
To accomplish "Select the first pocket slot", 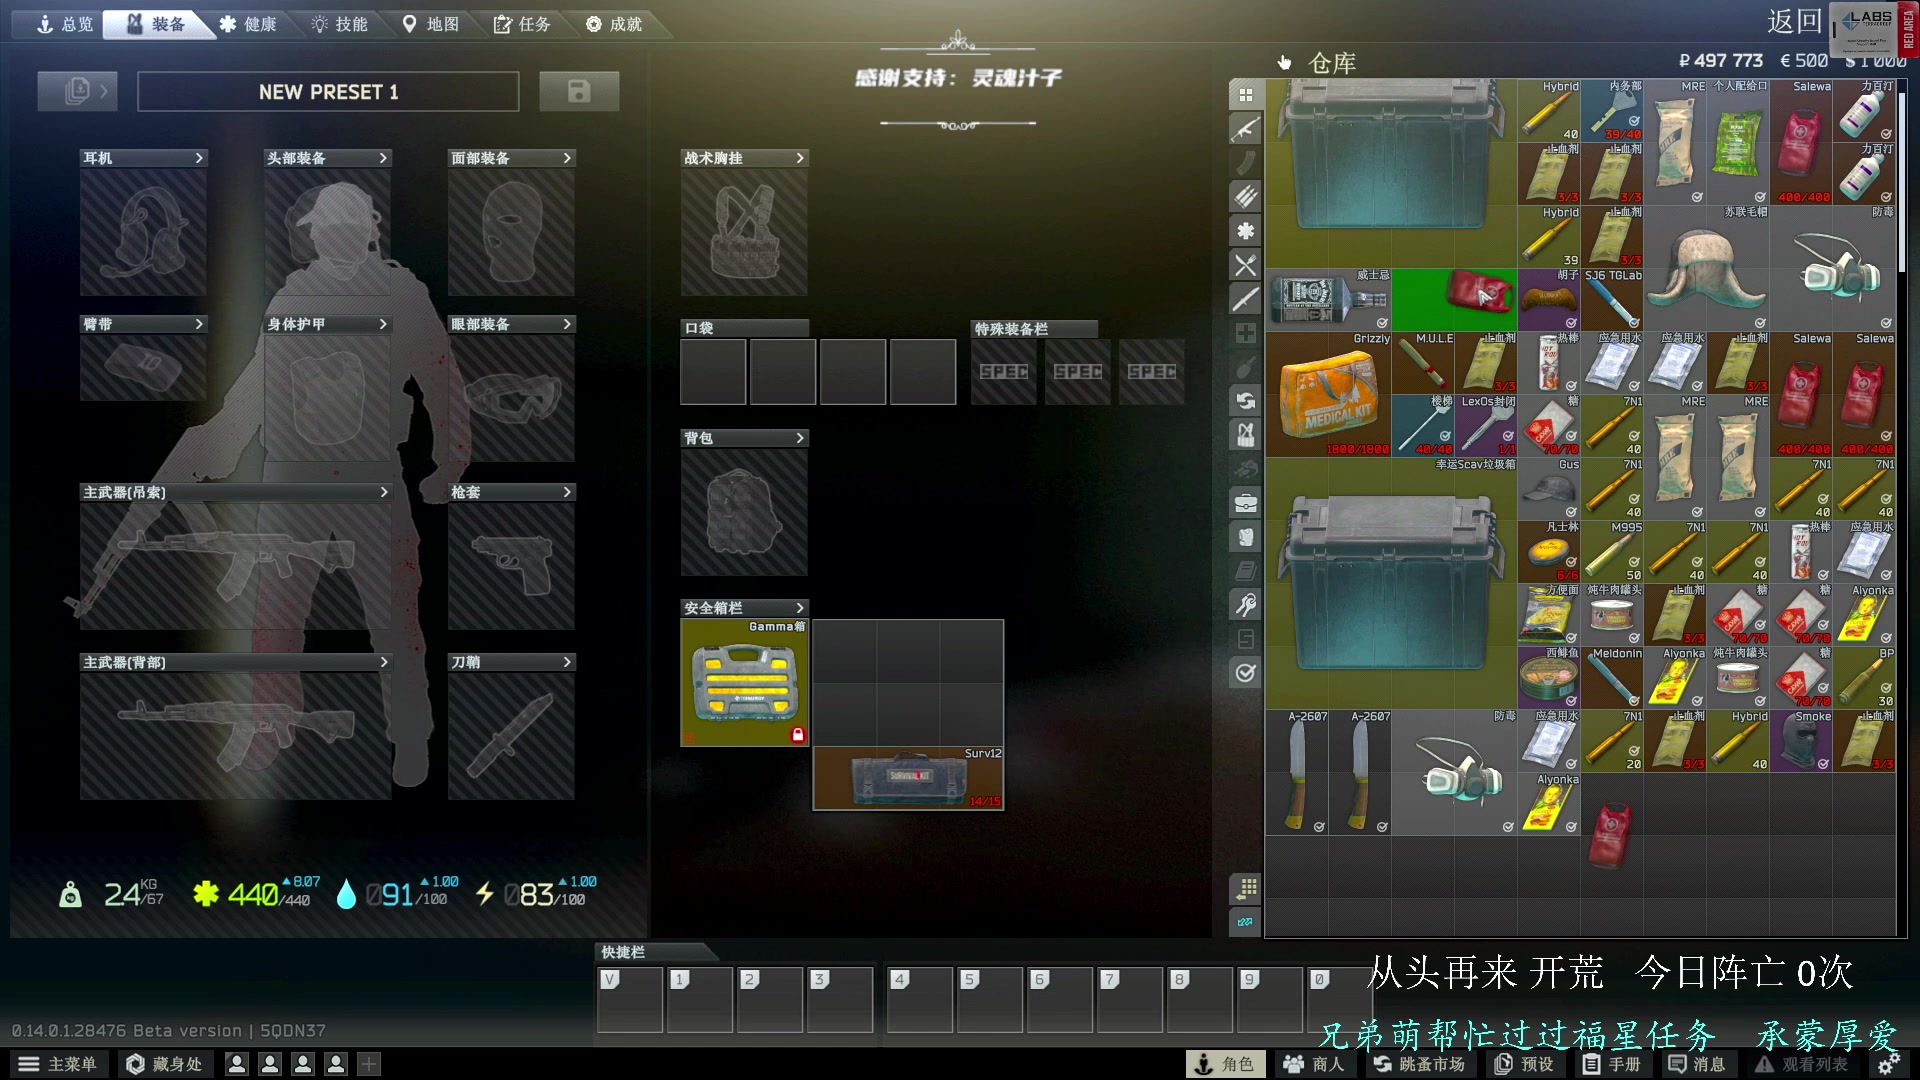I will [x=713, y=371].
